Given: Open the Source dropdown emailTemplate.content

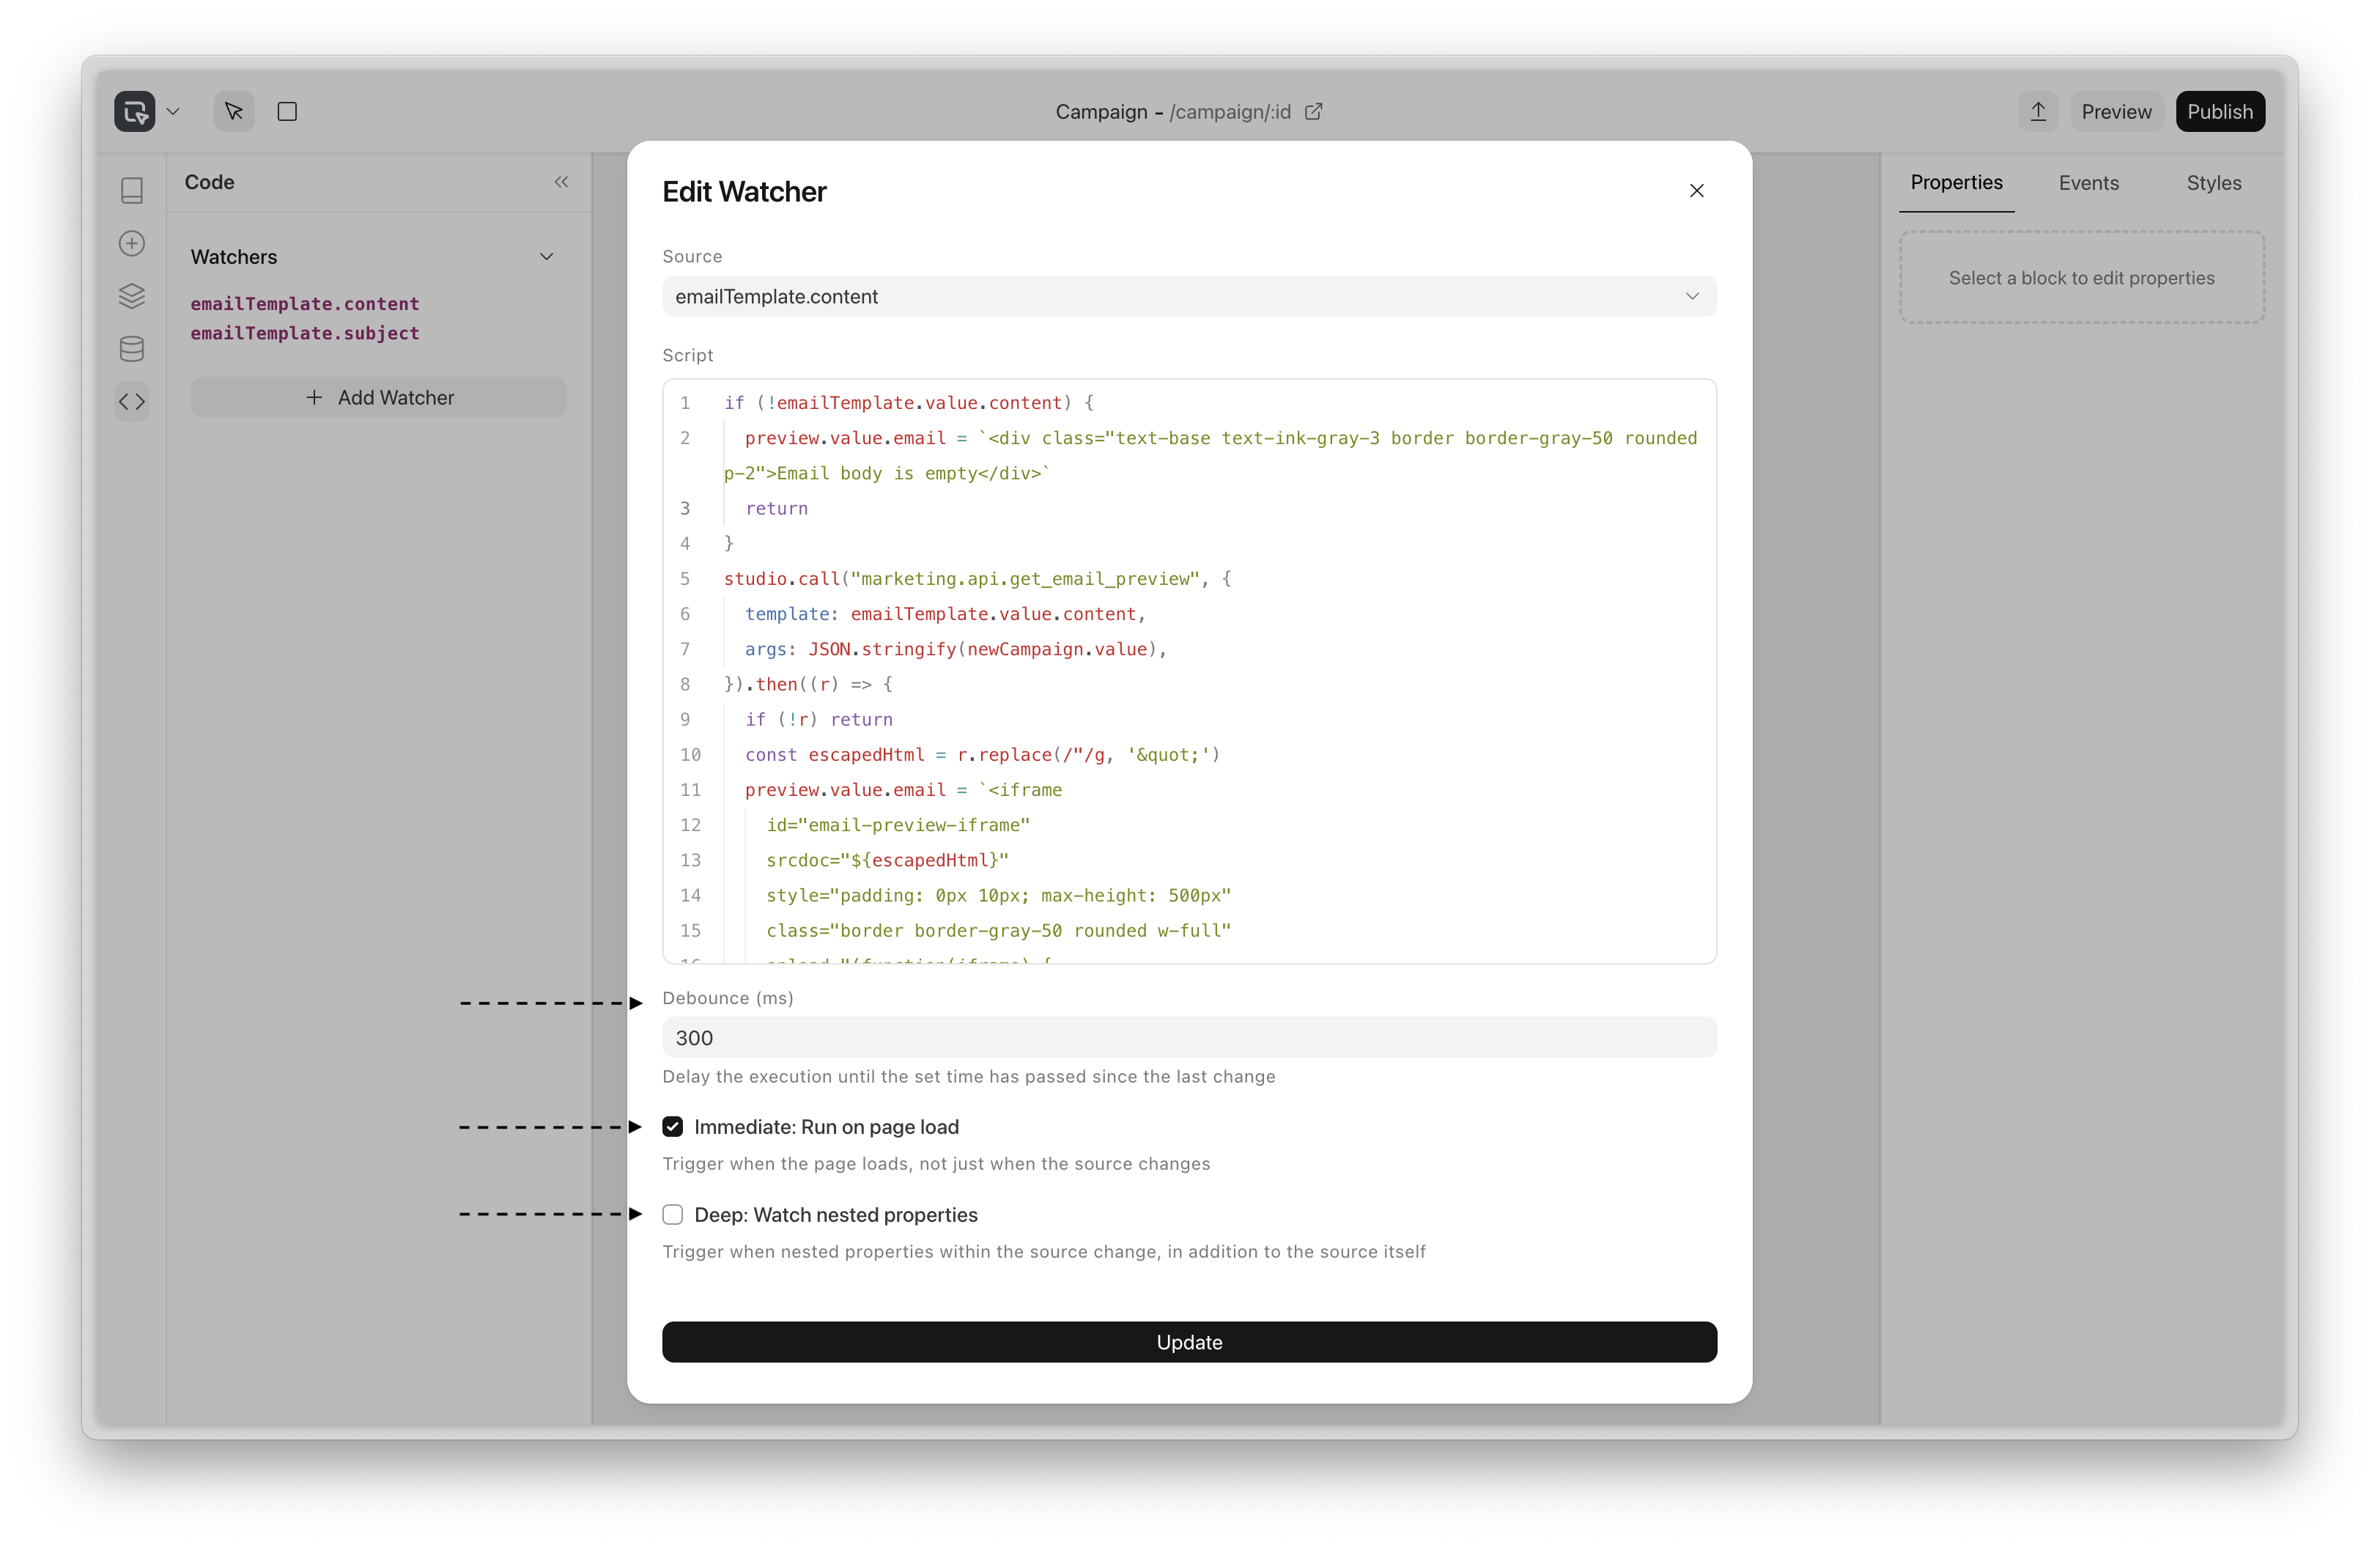Looking at the screenshot, I should point(1188,296).
